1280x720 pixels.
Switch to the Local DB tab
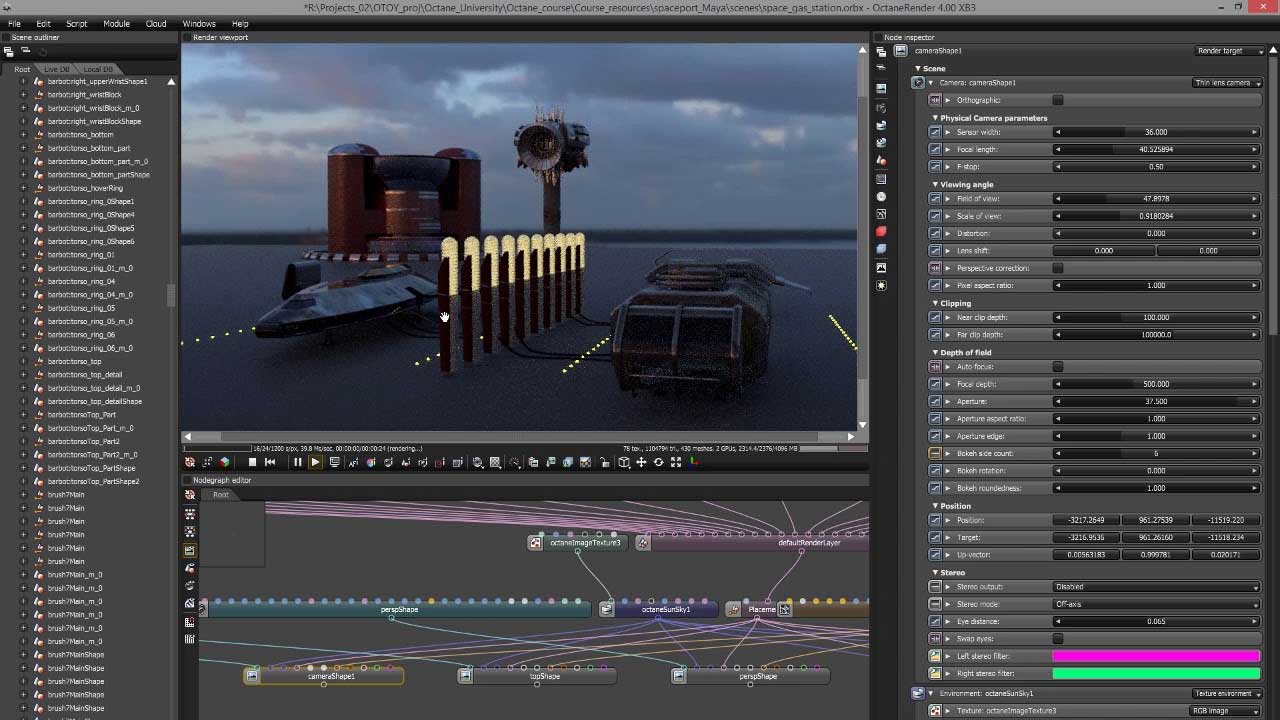coord(98,69)
